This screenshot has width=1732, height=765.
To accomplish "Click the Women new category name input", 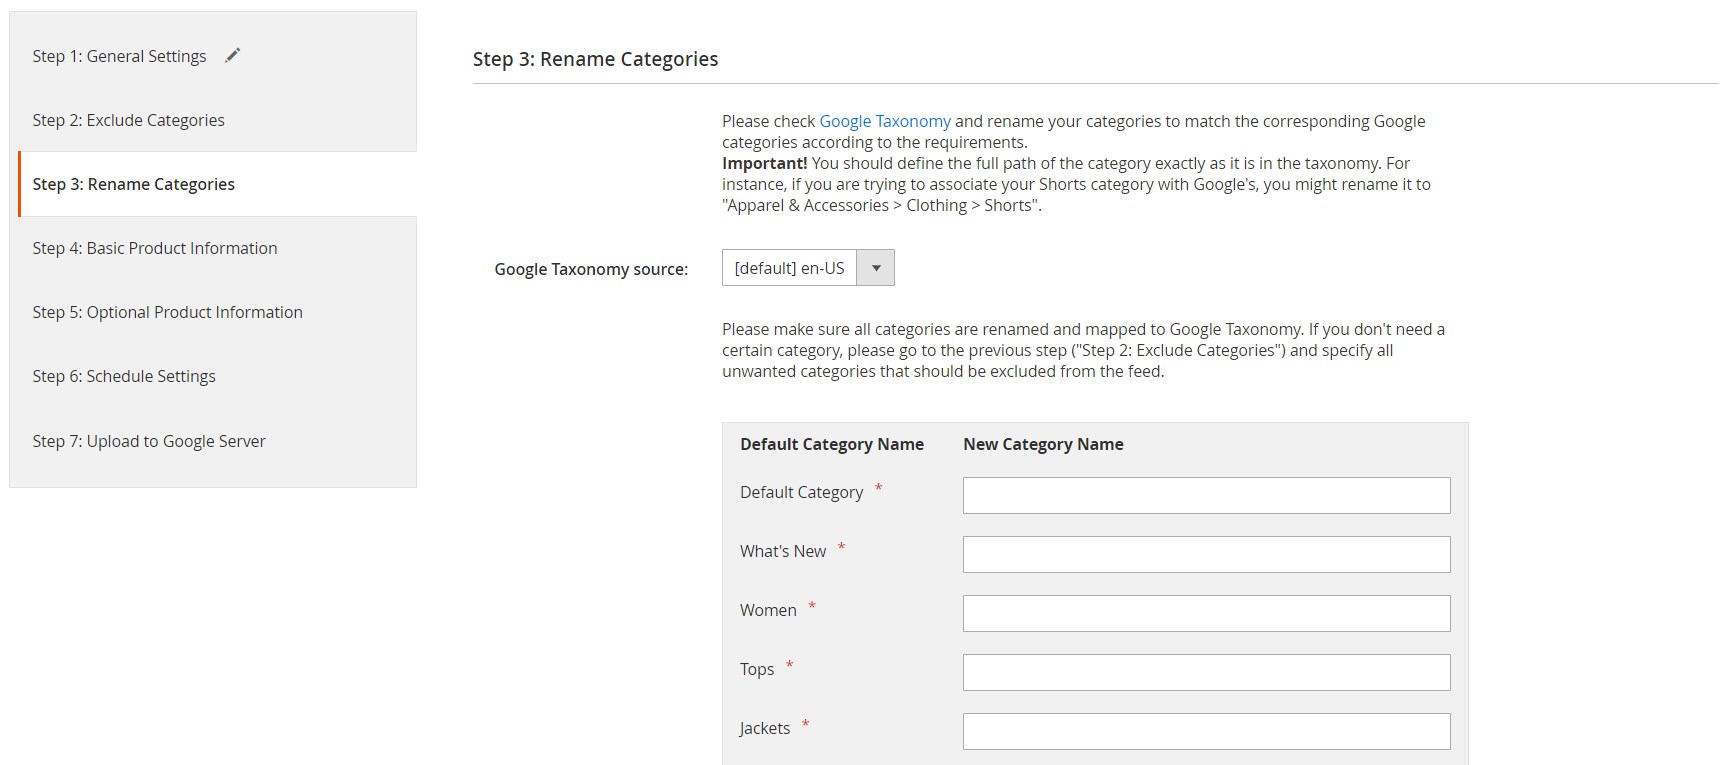I will pos(1205,613).
